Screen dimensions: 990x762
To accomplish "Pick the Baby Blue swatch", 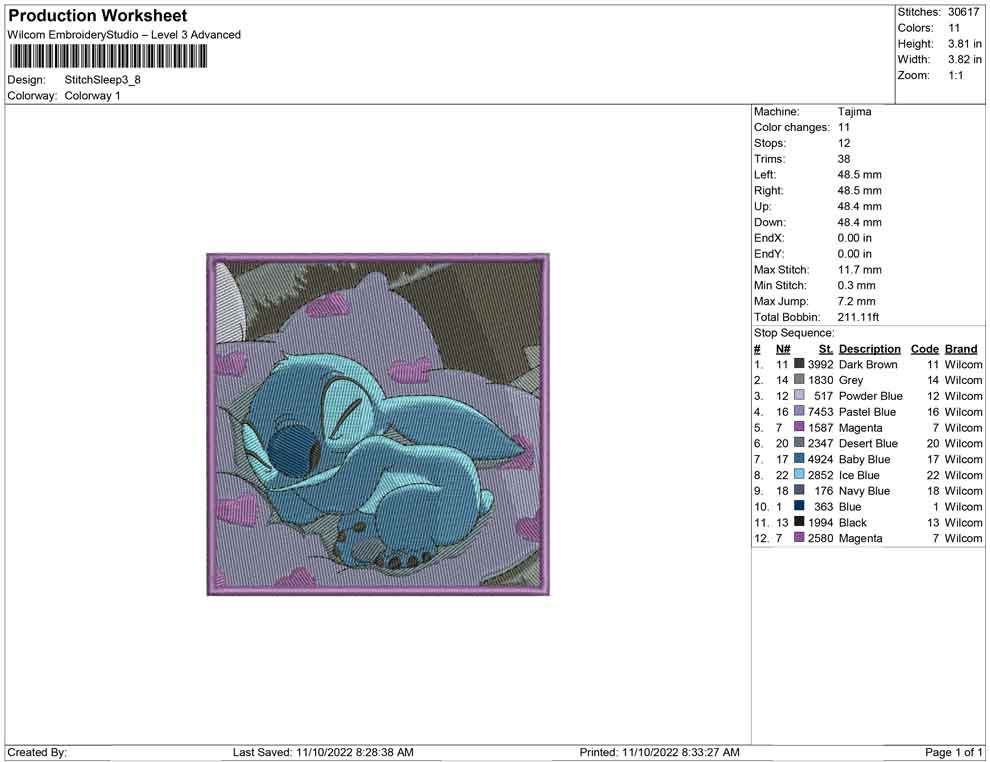I will [799, 458].
